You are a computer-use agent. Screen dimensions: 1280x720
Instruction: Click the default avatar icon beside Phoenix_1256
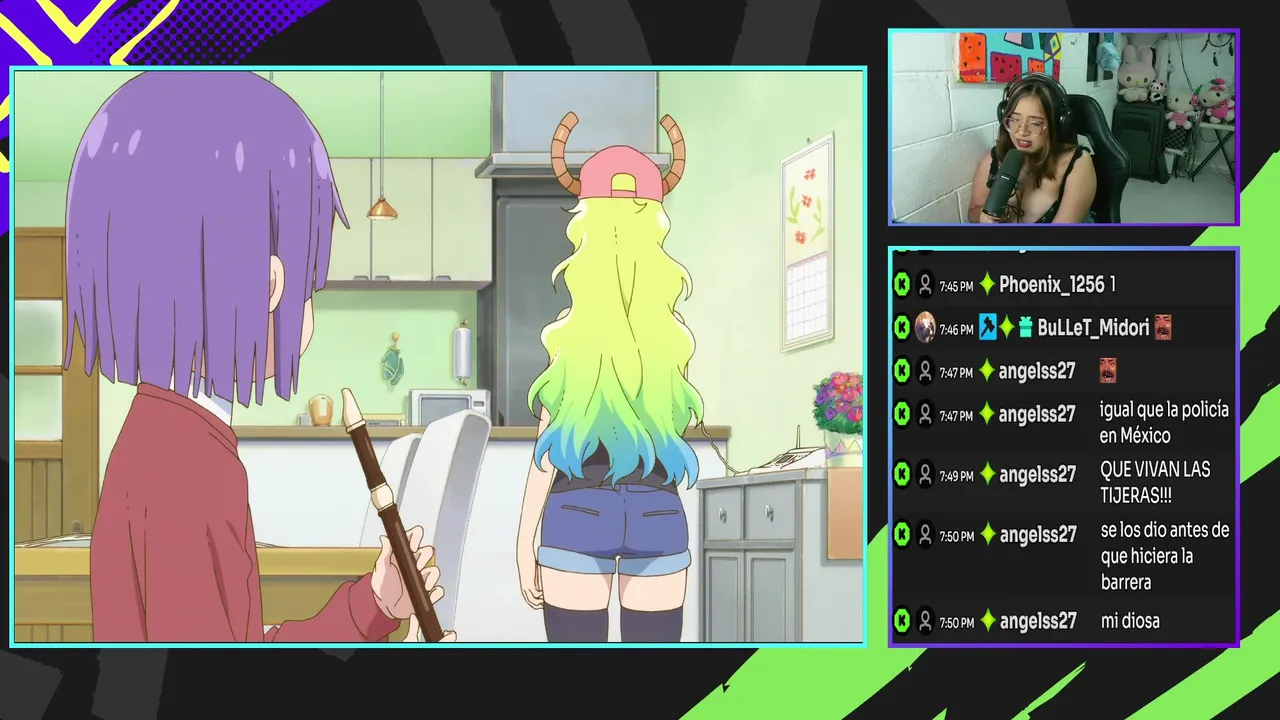pos(925,286)
